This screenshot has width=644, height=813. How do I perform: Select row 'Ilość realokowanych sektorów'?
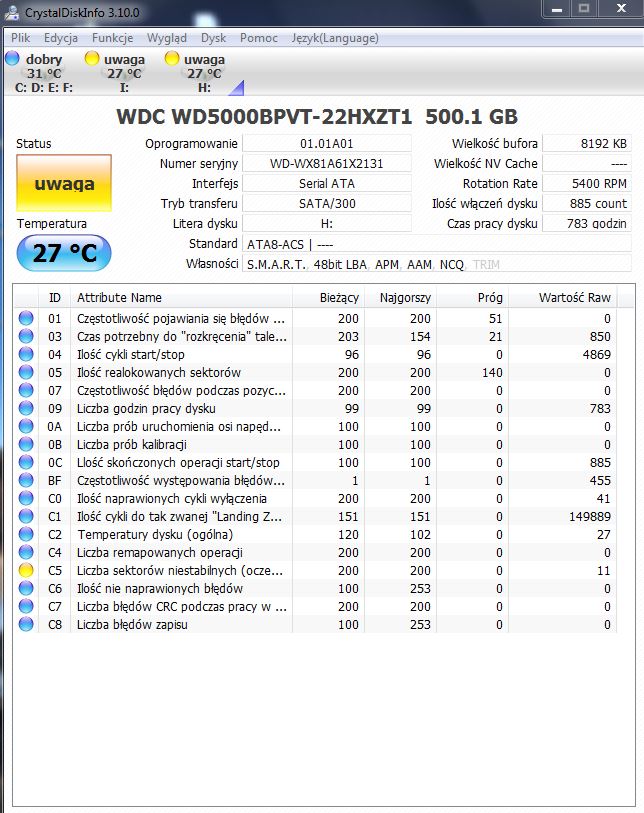click(315, 372)
